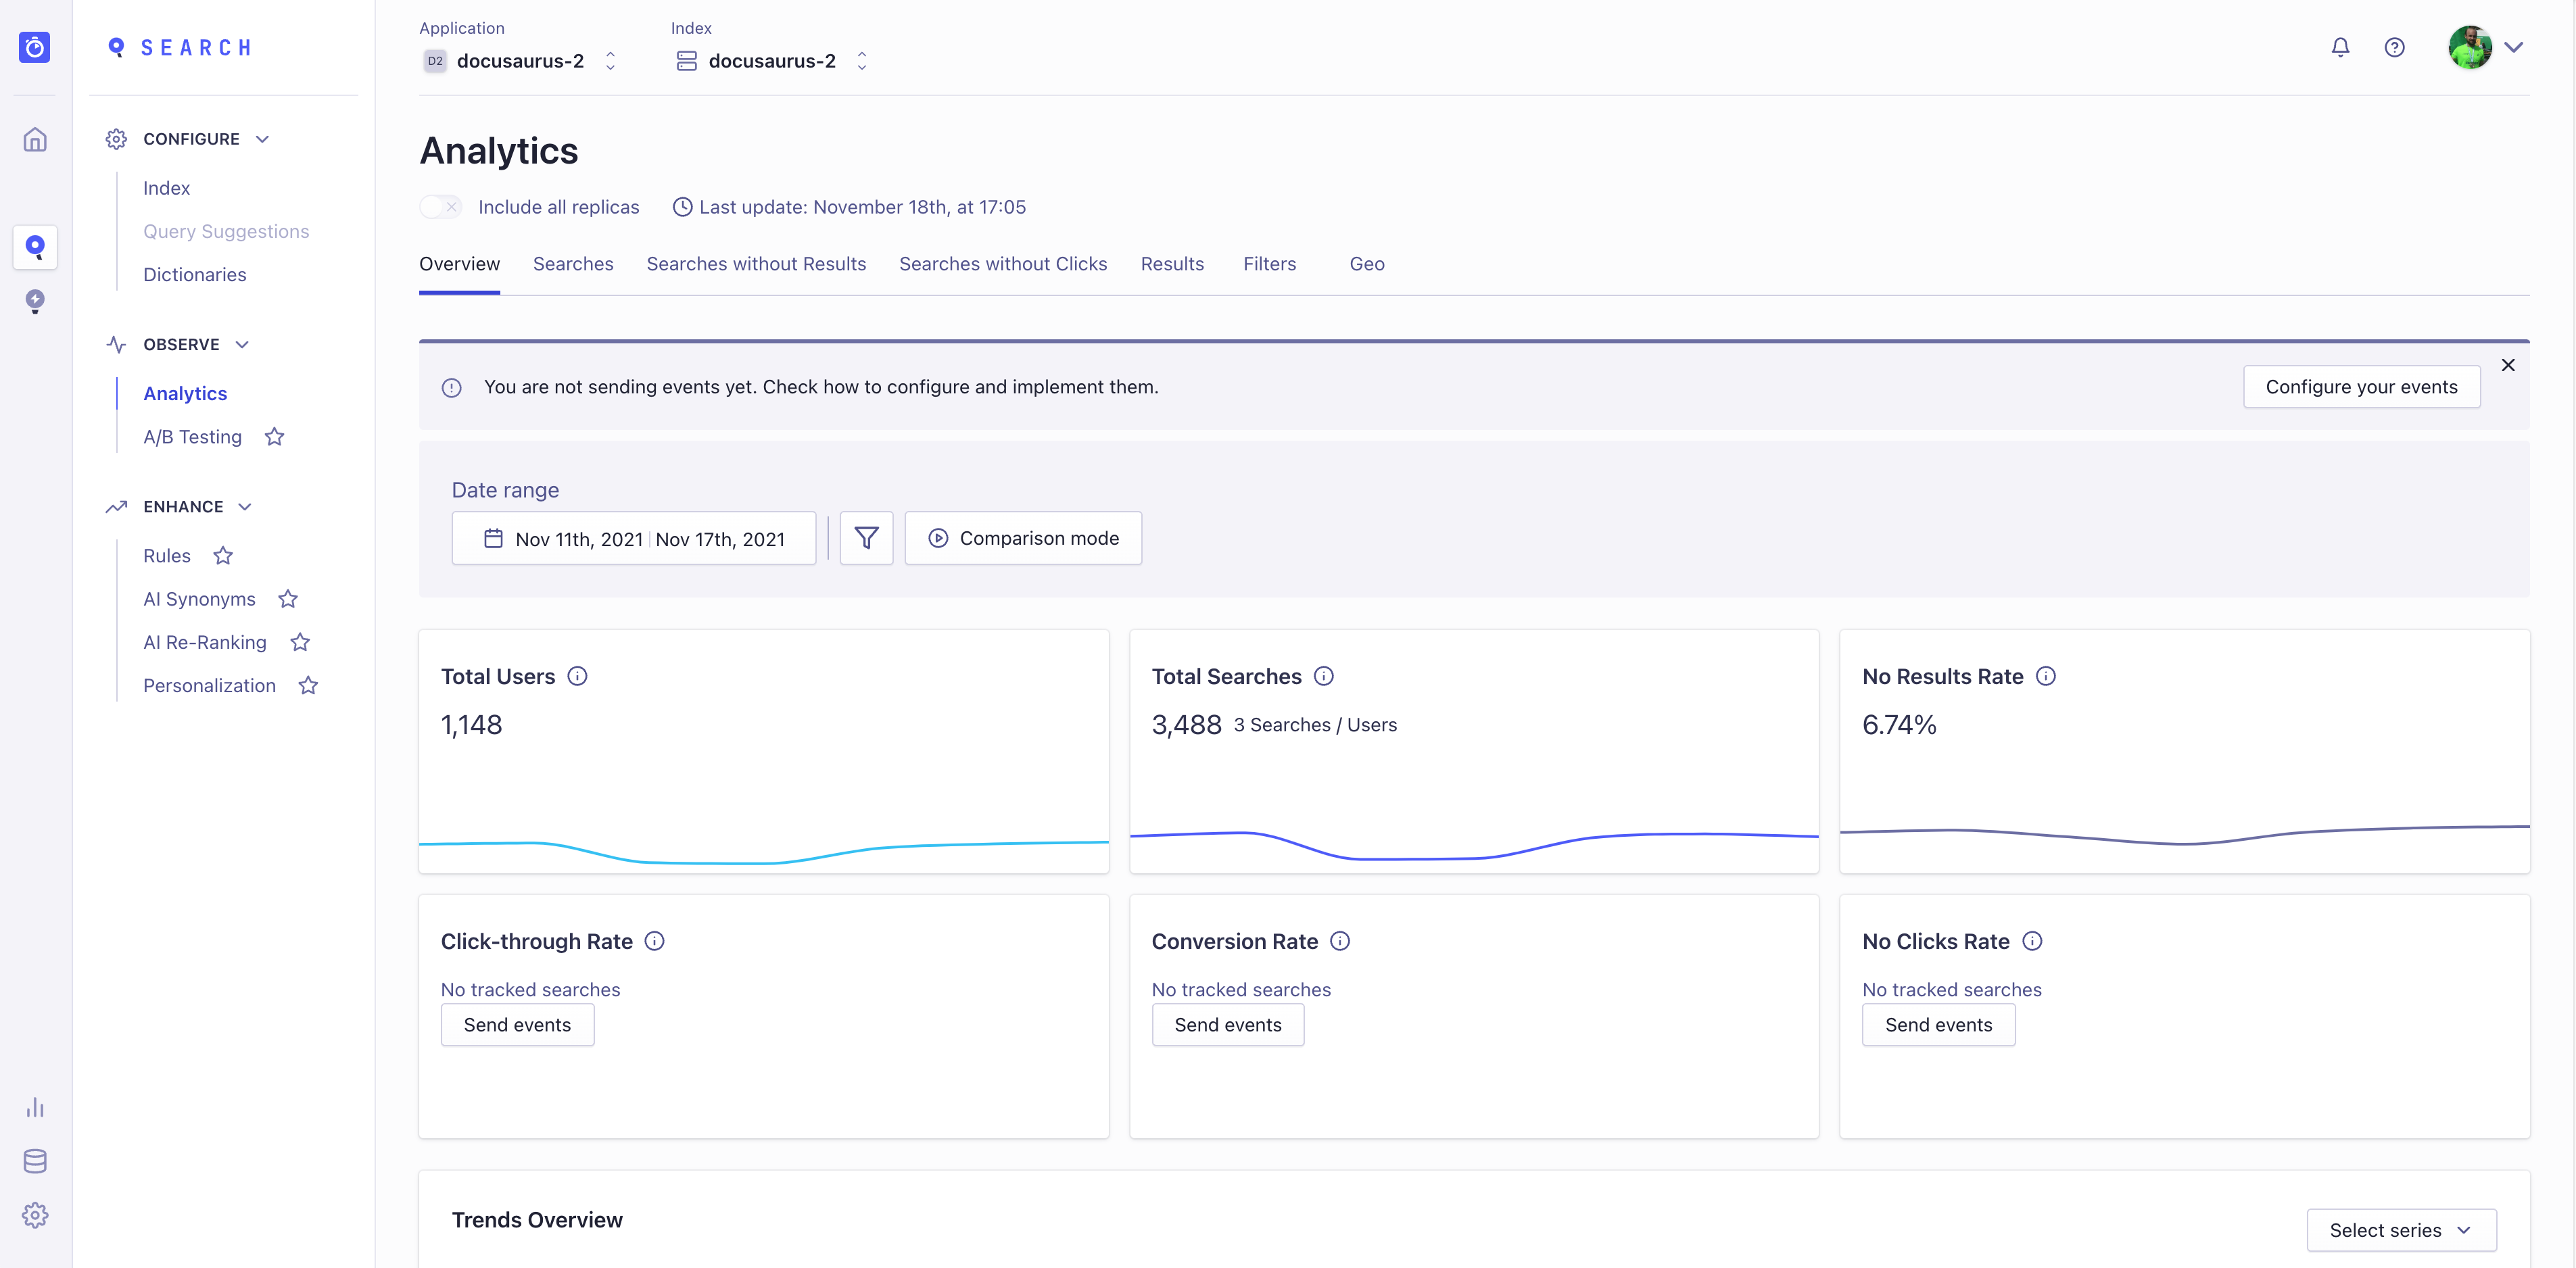2576x1268 pixels.
Task: Open settings via the gear icon
Action: tap(35, 1215)
